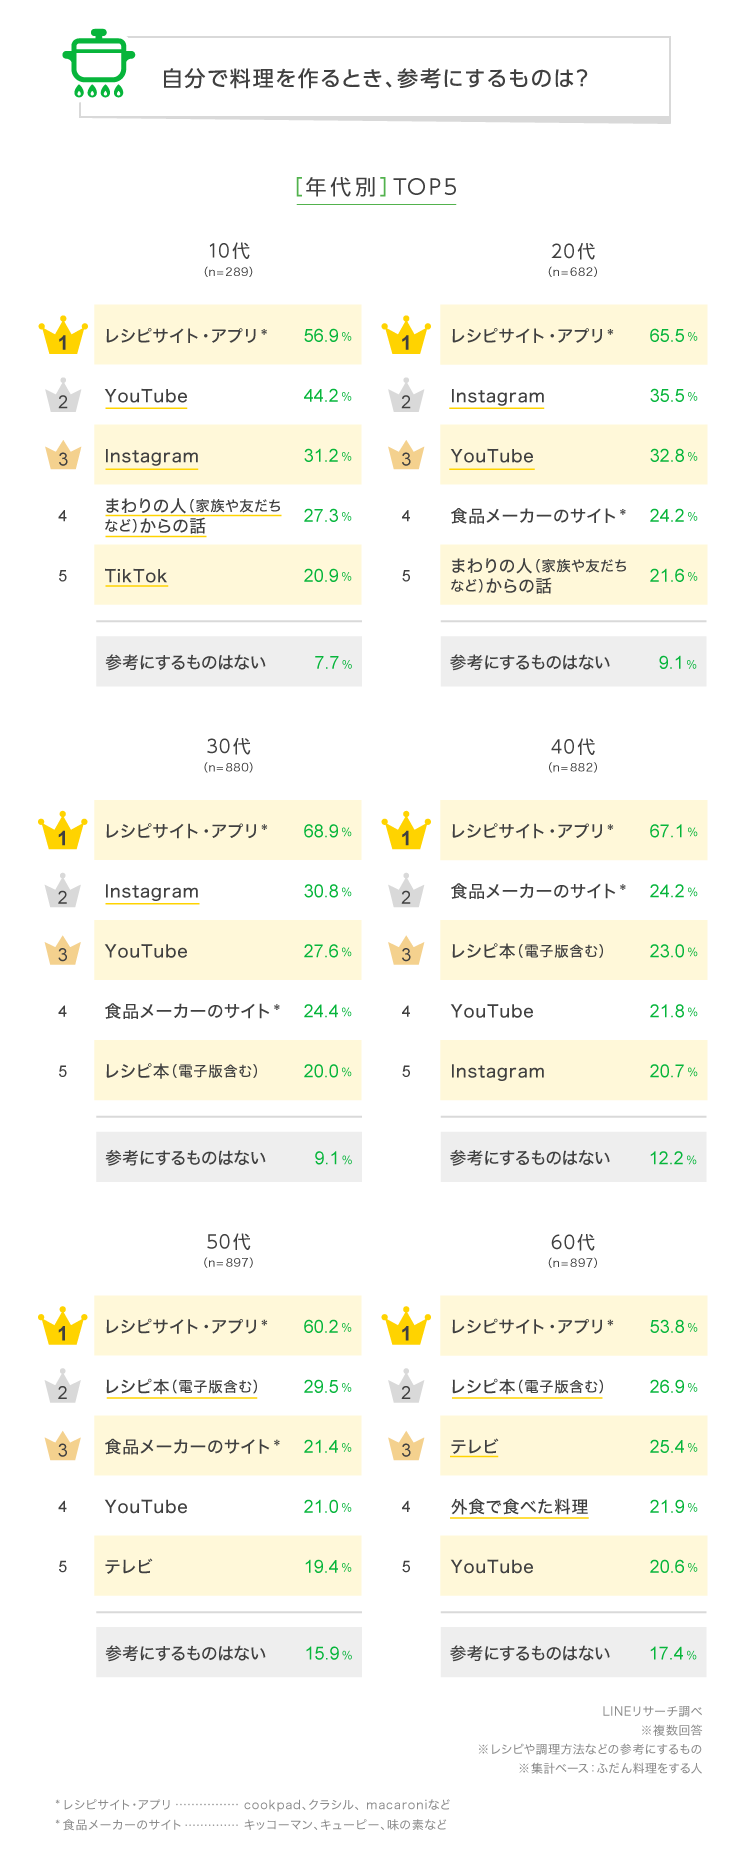The height and width of the screenshot is (1862, 750).
Task: Click the underlined テレビ in 60代 list
Action: 474,1447
